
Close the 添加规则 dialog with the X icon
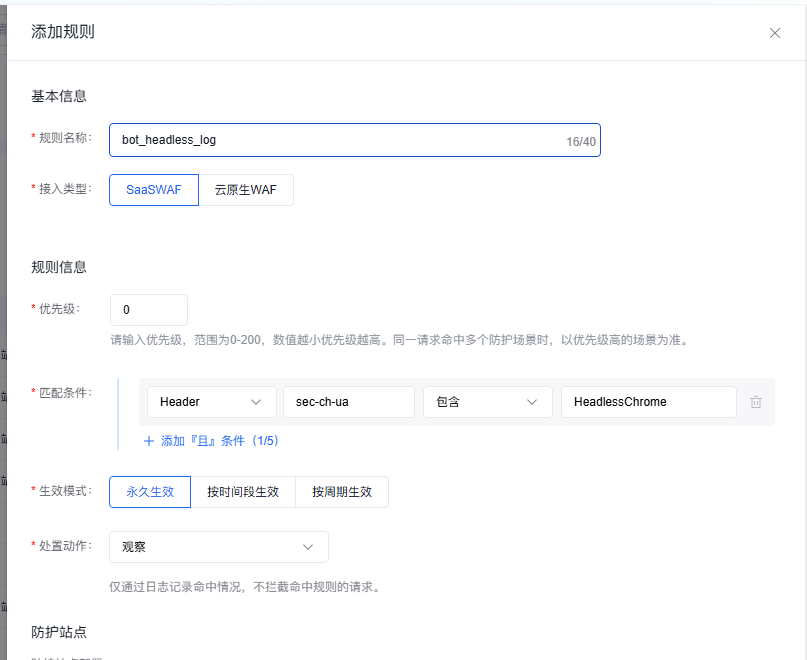[x=775, y=33]
